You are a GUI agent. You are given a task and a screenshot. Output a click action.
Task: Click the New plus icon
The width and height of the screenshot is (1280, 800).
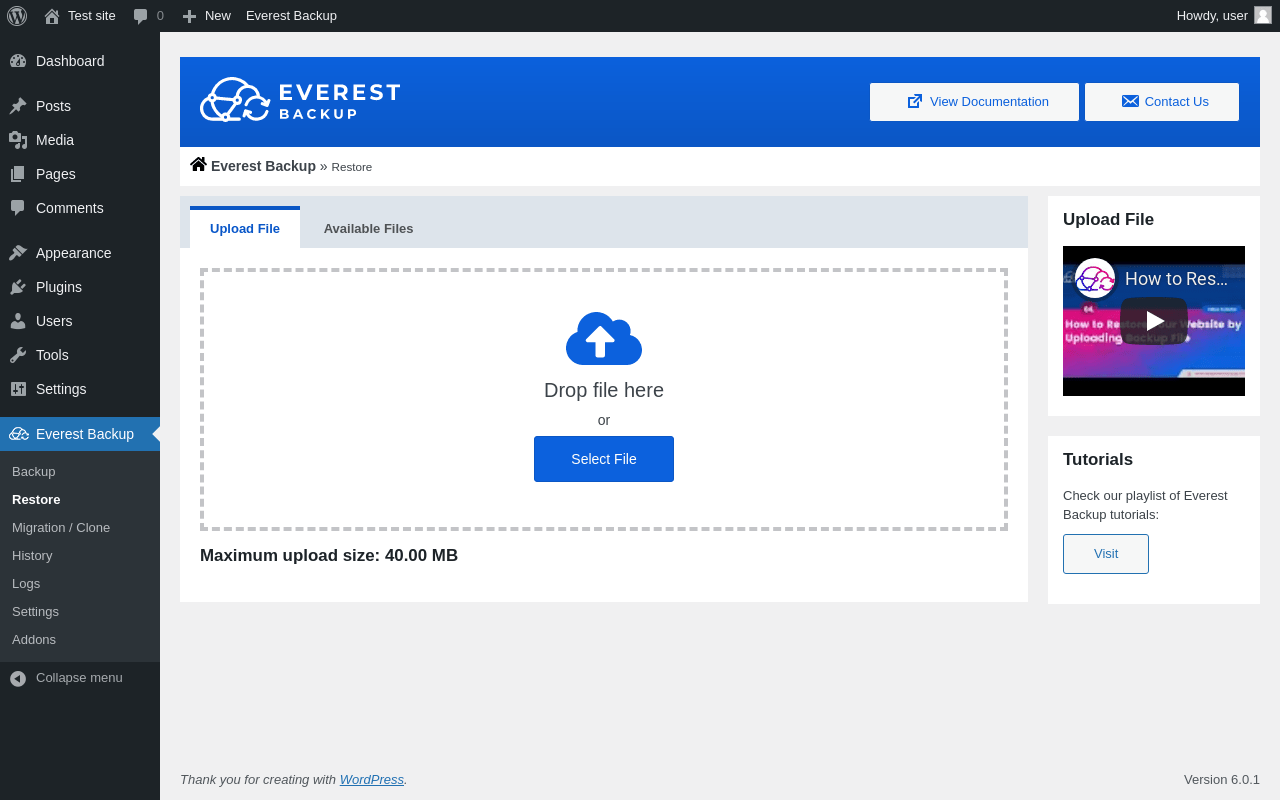tap(189, 16)
